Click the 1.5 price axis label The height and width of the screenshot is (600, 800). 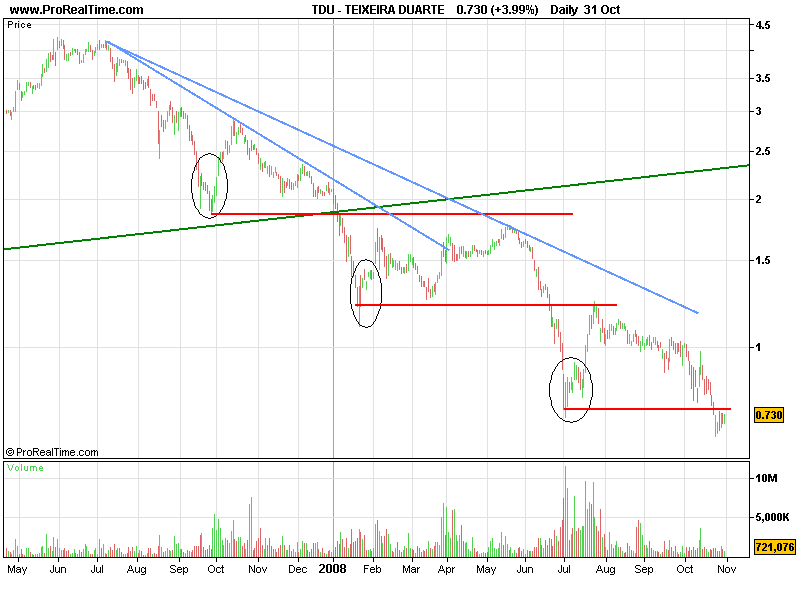pyautogui.click(x=763, y=261)
